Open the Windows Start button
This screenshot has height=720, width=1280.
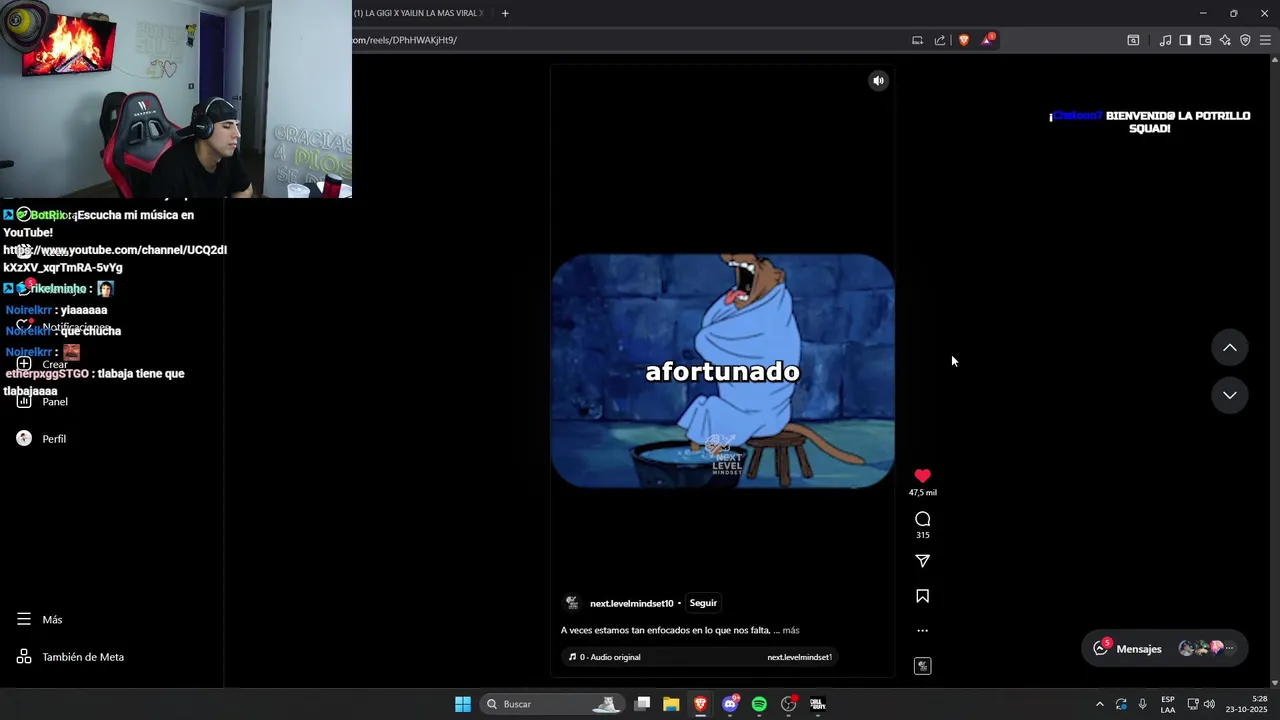point(463,704)
